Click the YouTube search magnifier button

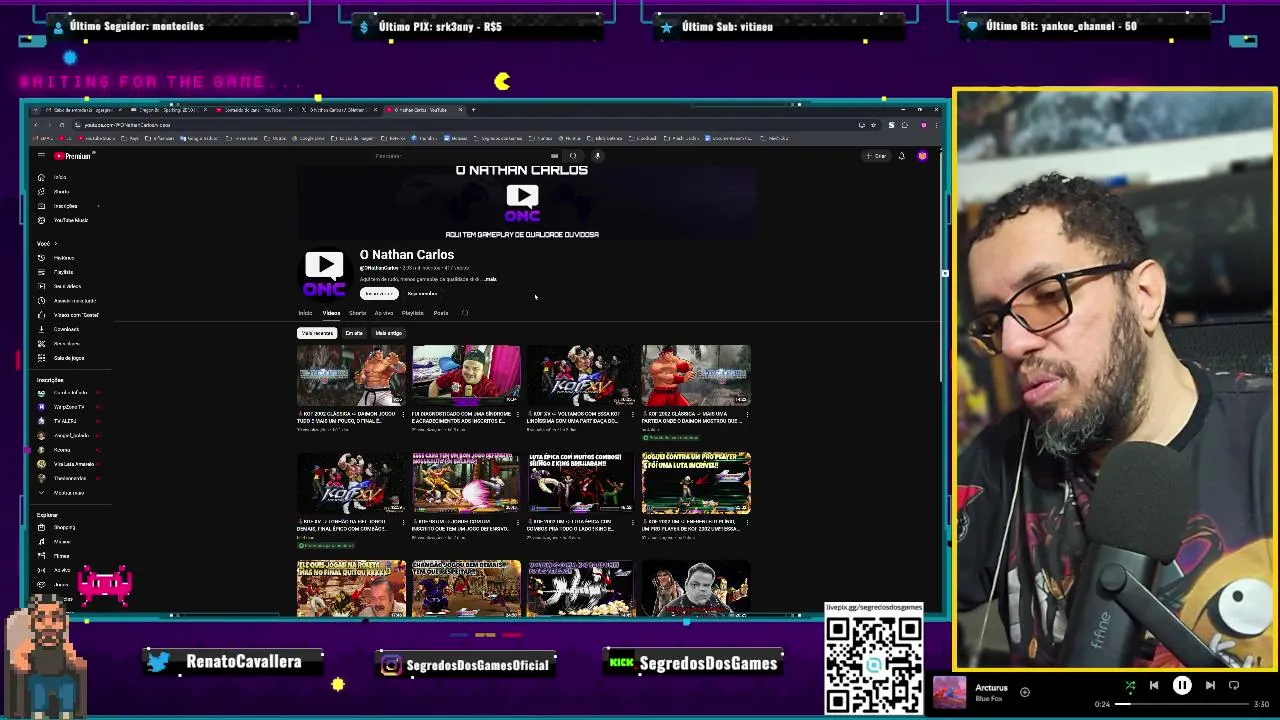point(573,156)
